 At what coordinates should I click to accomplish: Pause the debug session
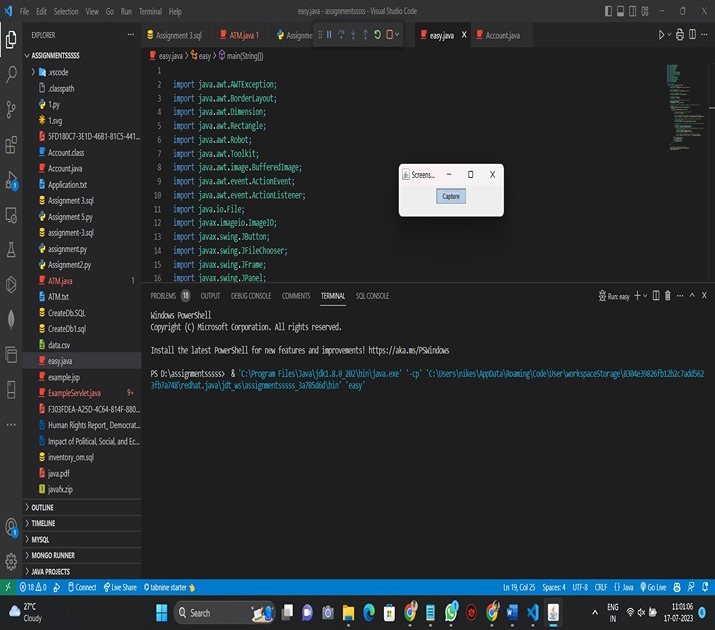pyautogui.click(x=329, y=35)
